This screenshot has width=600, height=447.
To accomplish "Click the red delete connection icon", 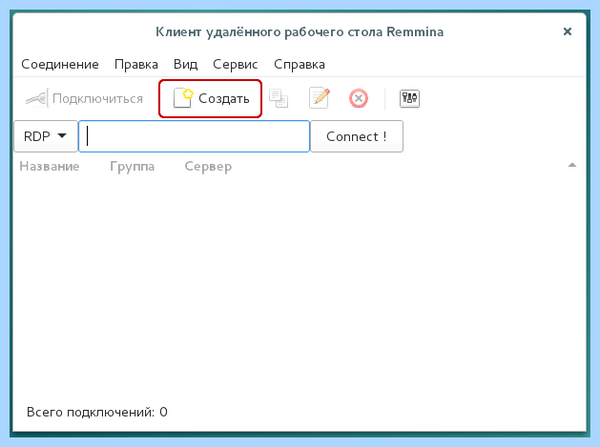I will point(359,99).
